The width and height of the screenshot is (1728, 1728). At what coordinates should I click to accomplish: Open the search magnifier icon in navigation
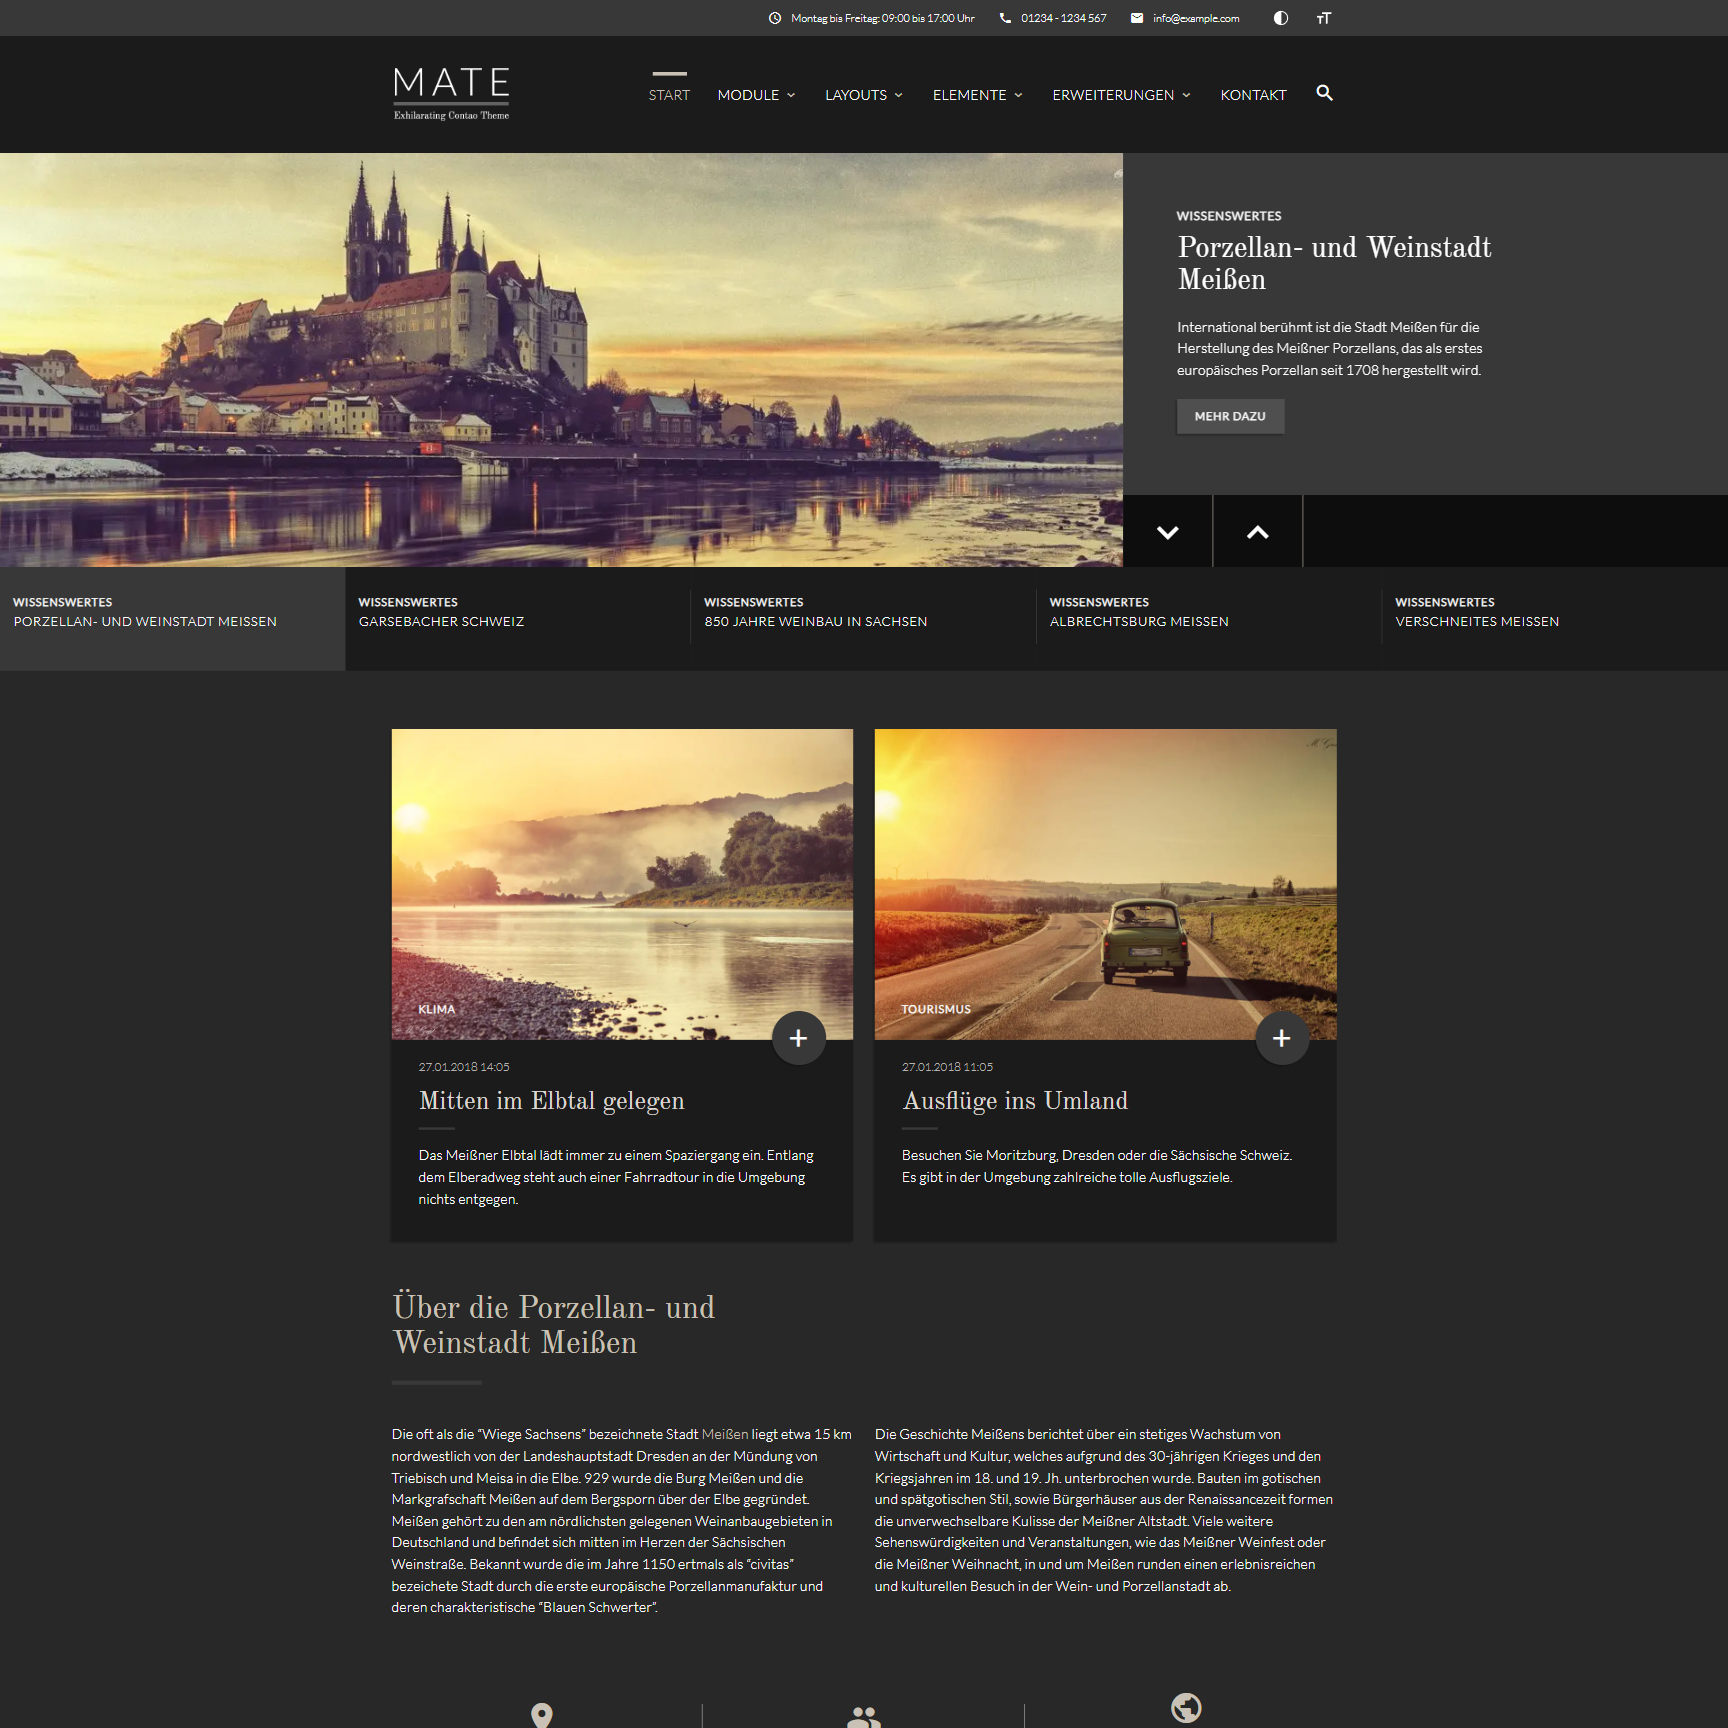coord(1324,93)
